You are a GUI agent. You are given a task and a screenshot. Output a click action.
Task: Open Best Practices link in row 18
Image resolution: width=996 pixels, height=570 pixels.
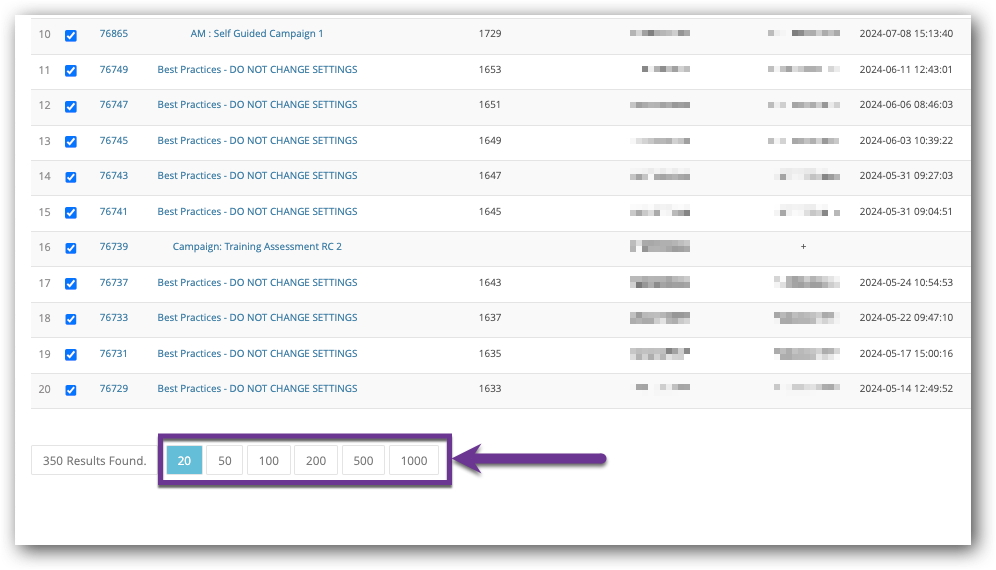pos(257,317)
